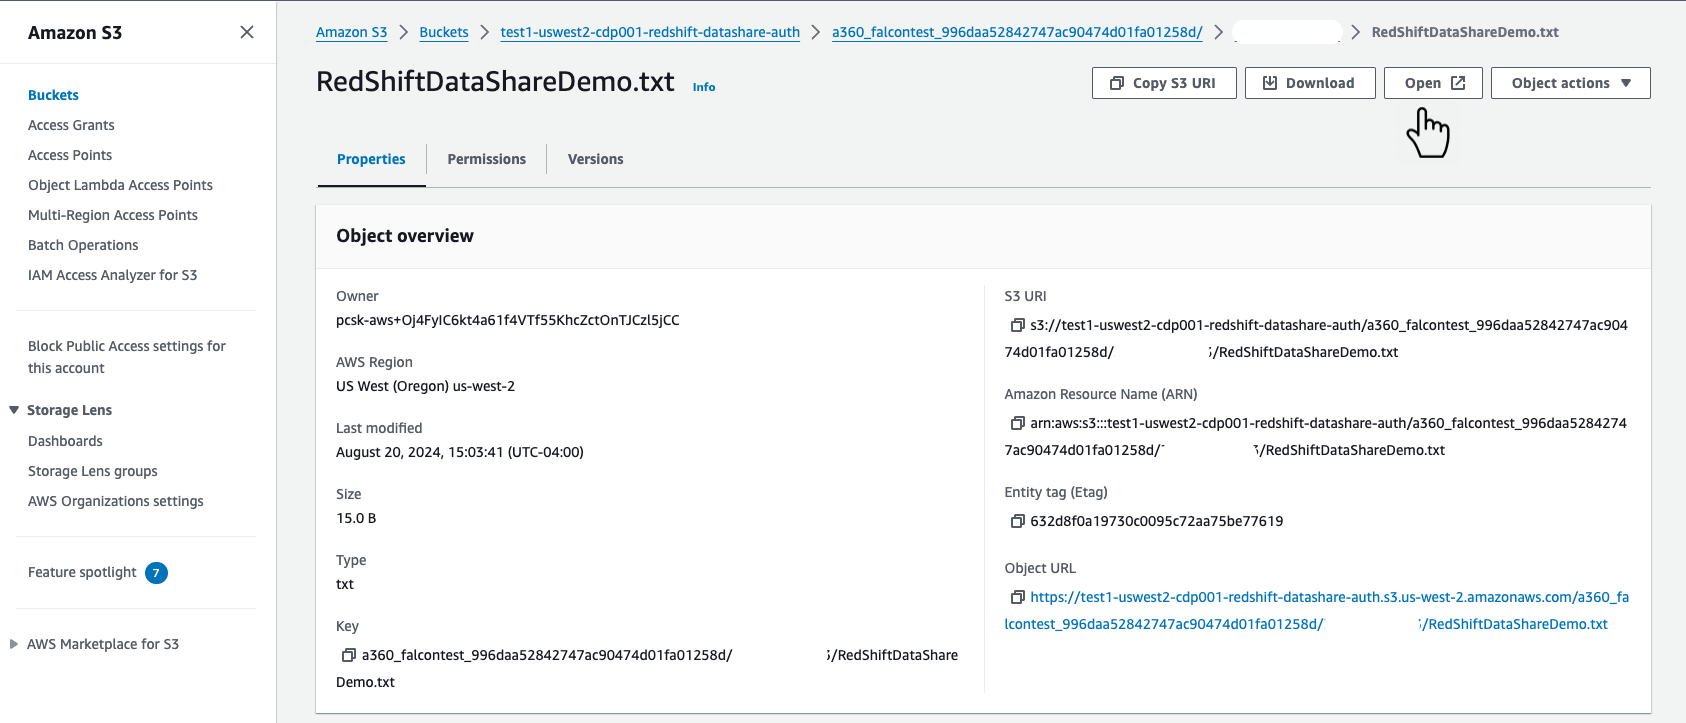Click the RedShiftDataShareDemo.txt page title

point(495,81)
